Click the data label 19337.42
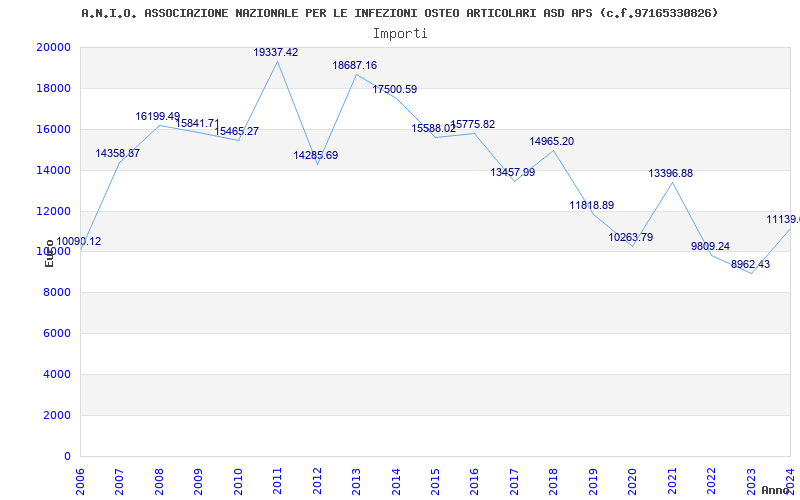800x500 pixels. [276, 52]
